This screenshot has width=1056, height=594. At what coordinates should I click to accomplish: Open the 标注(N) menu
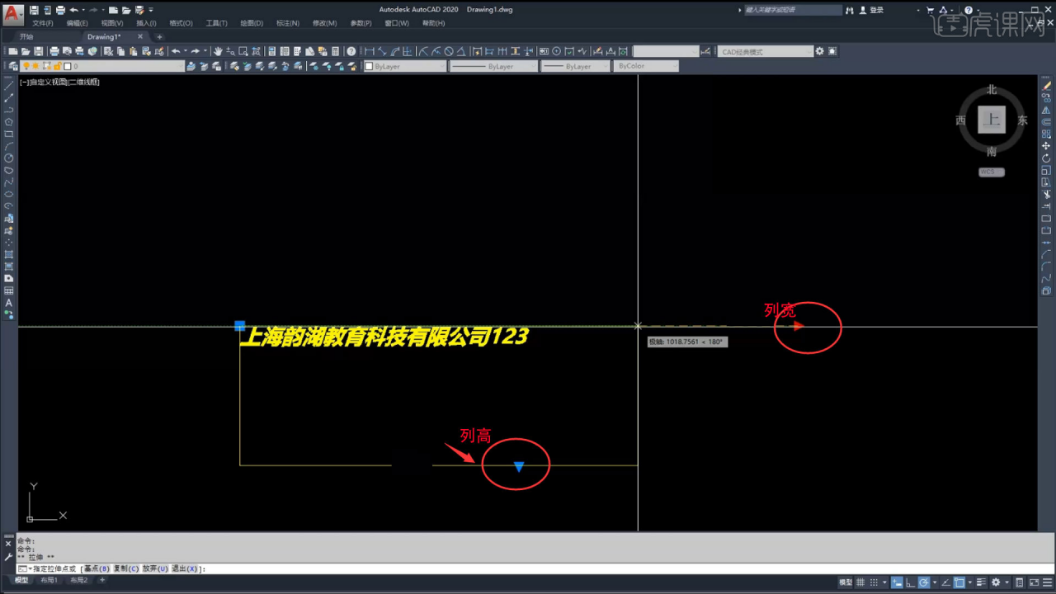(x=288, y=23)
